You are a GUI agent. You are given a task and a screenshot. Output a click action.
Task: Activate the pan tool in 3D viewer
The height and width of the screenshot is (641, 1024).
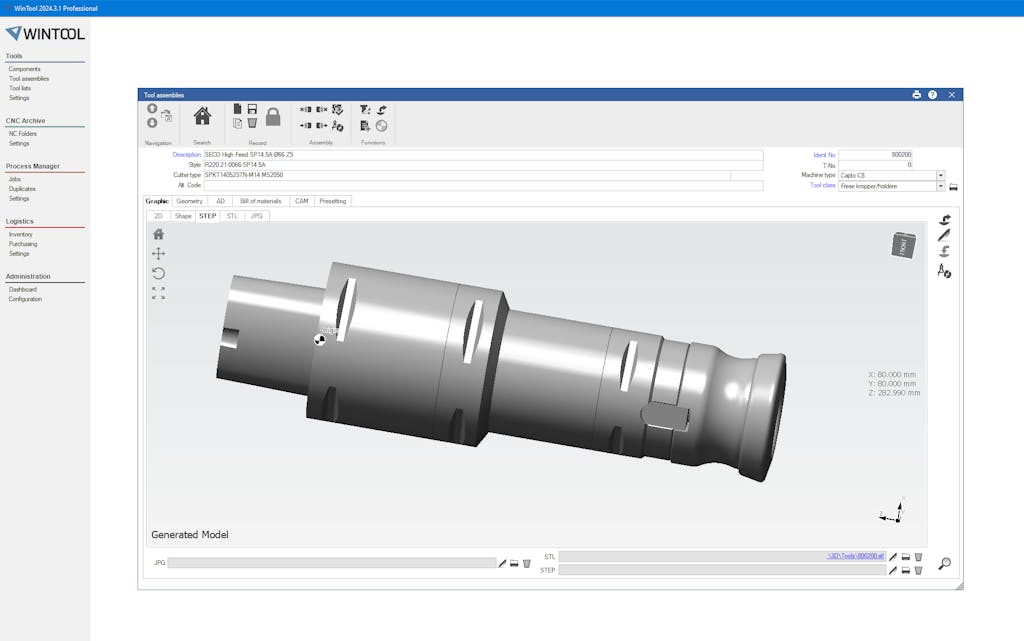coord(158,254)
